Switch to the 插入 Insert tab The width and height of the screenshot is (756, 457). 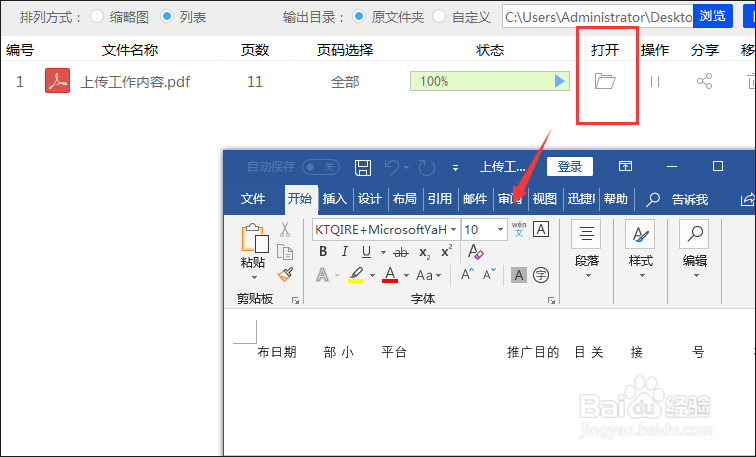tap(335, 199)
